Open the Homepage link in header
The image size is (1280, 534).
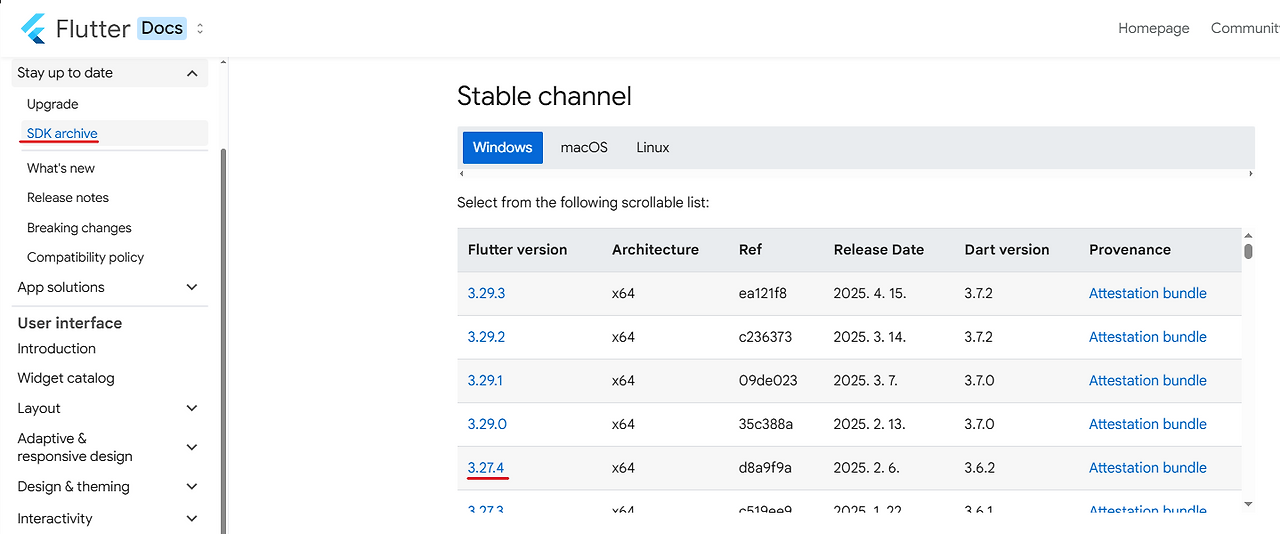[x=1153, y=28]
